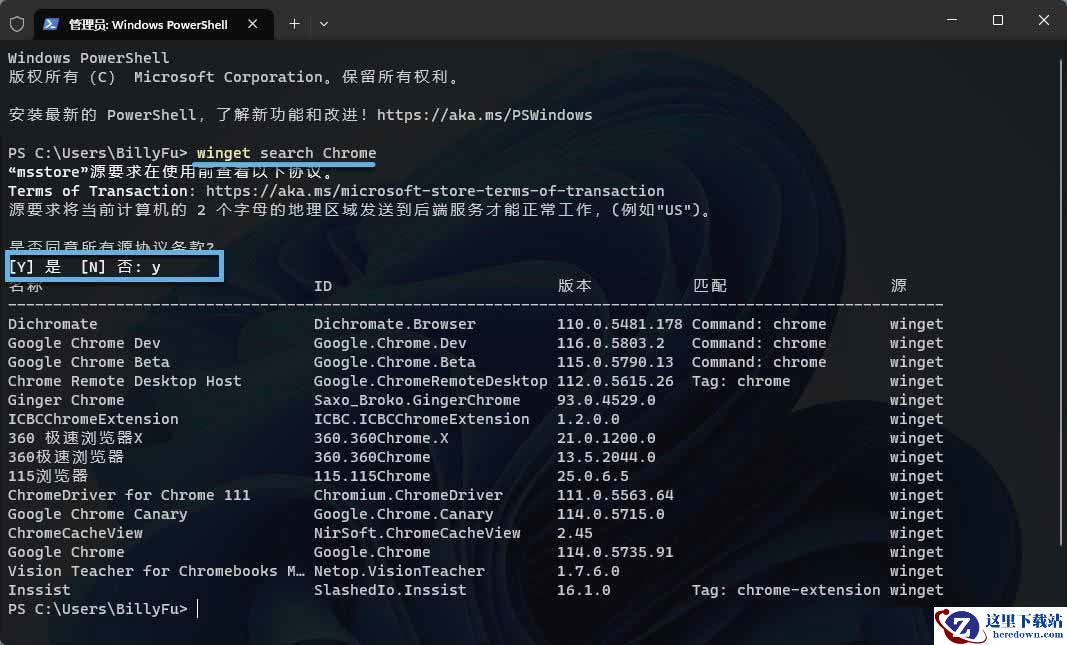1067x645 pixels.
Task: Click the ID 'Netop.VisionTeacher'
Action: coord(399,572)
